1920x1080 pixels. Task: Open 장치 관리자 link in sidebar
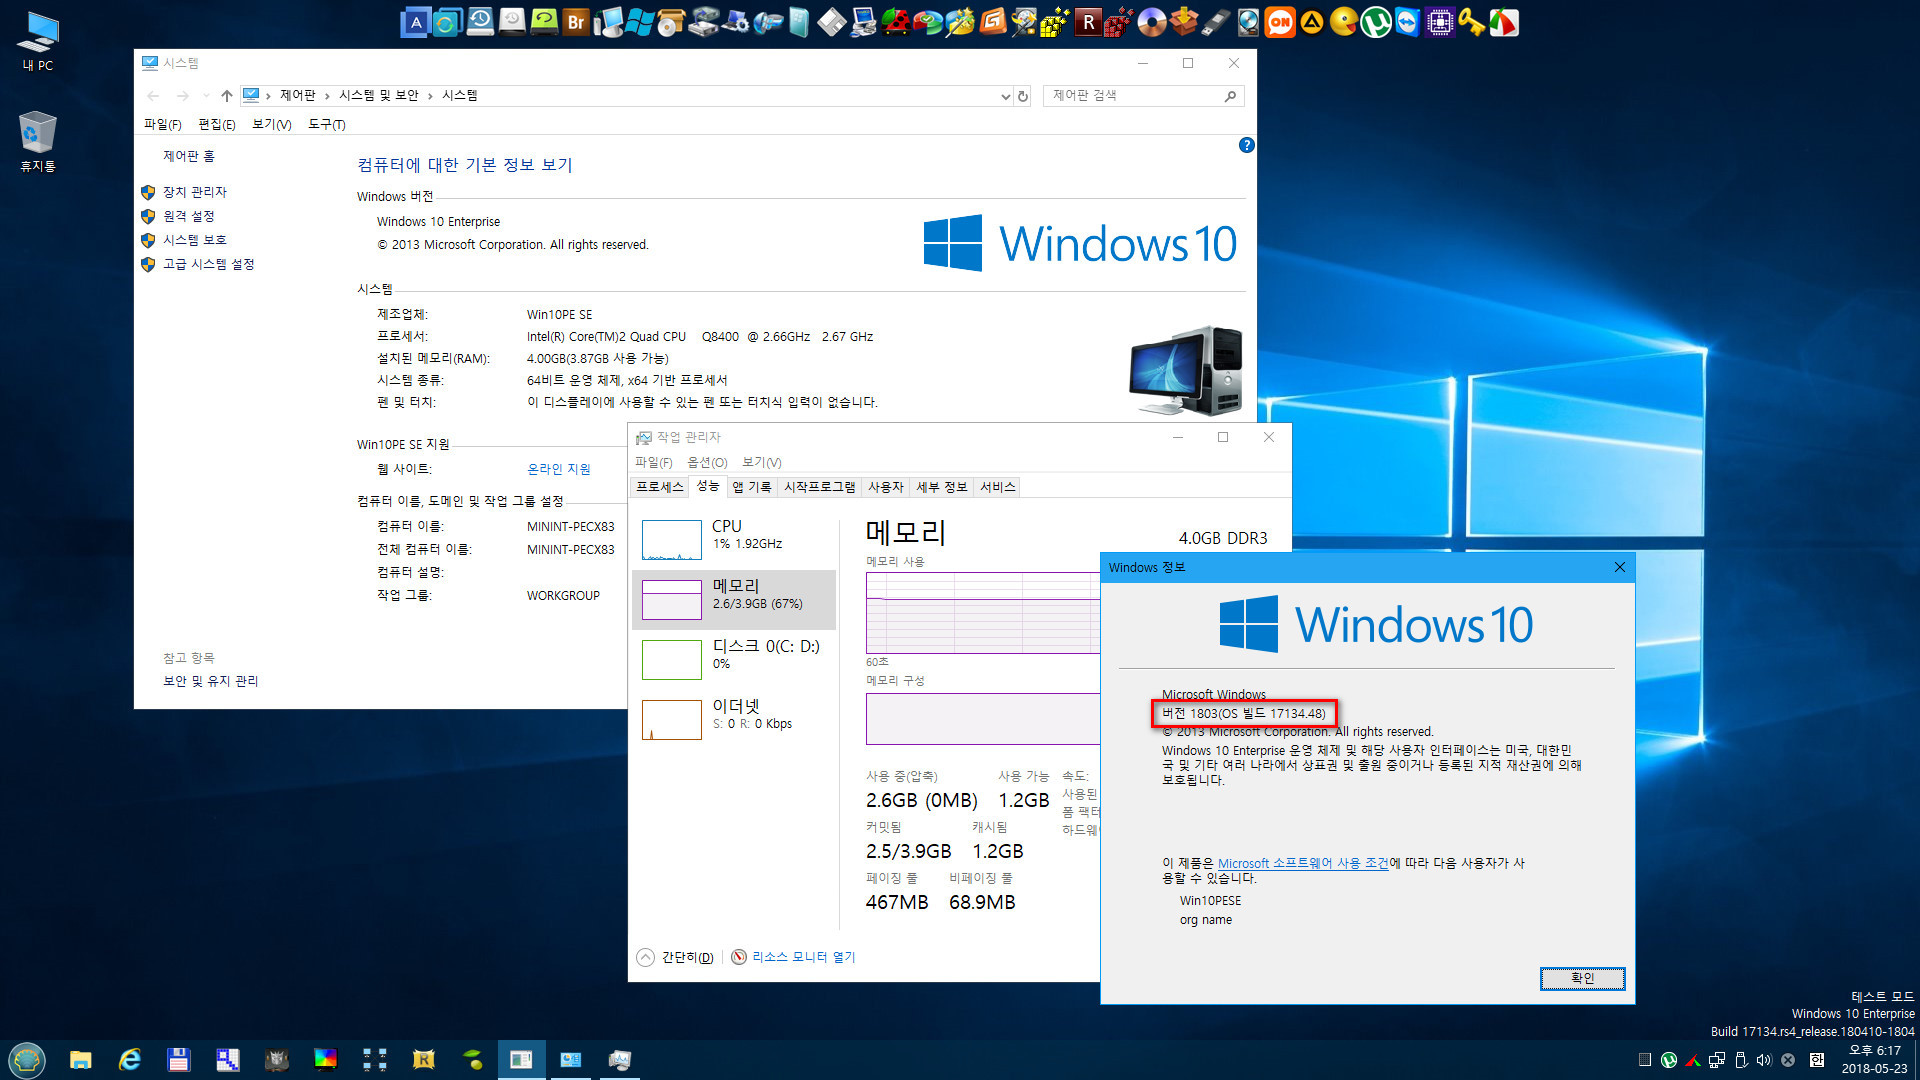coord(195,192)
